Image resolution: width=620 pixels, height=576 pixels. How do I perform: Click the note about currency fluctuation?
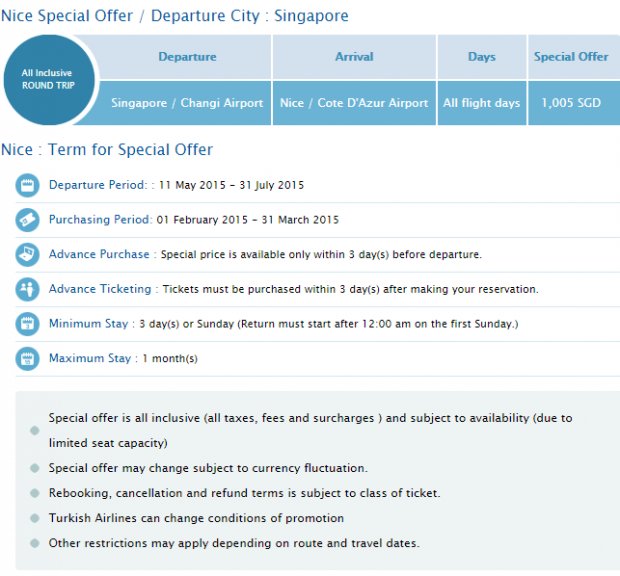coord(208,468)
